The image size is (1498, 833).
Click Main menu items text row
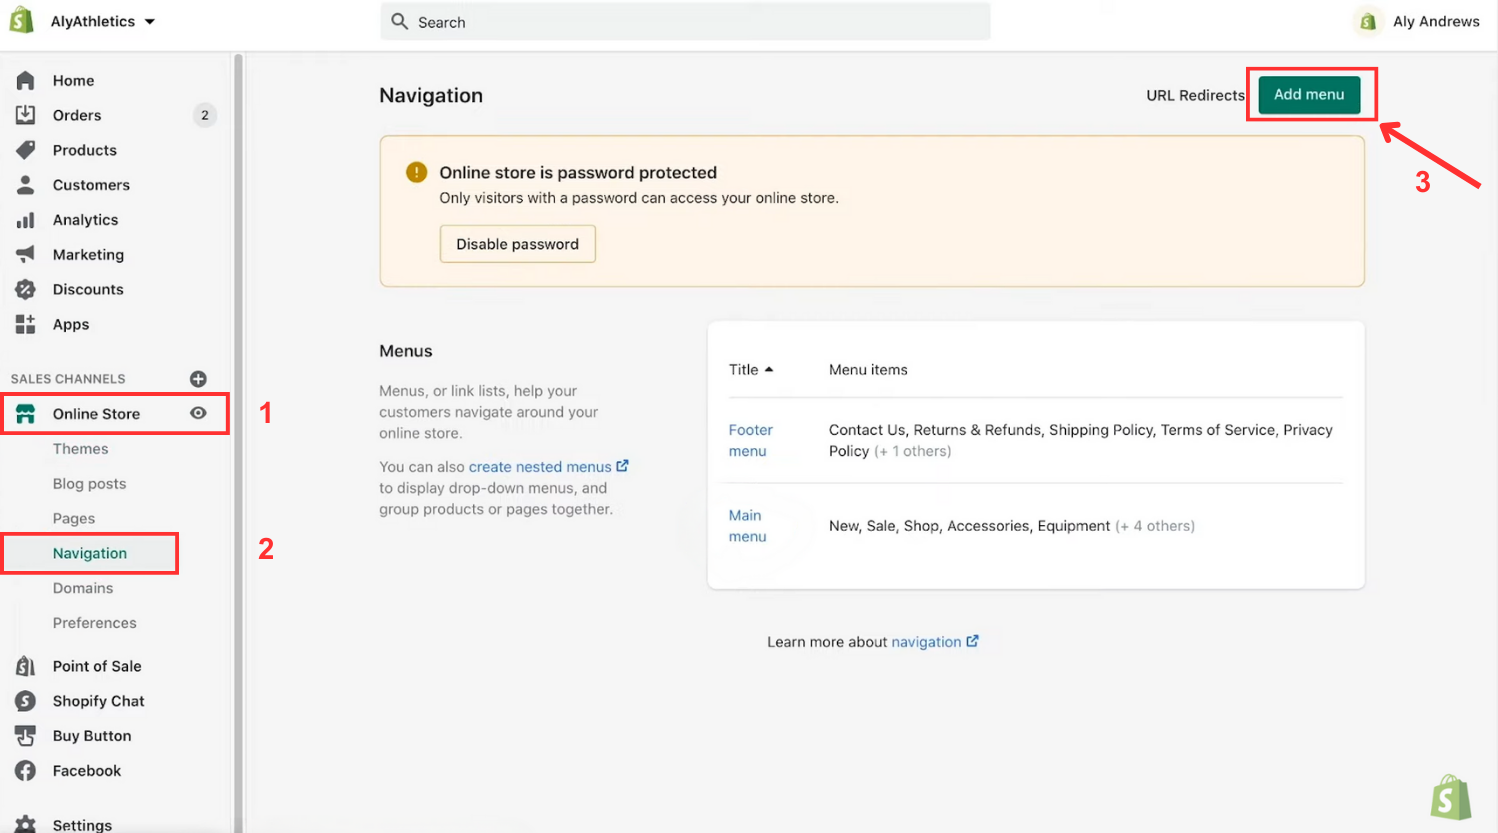[x=1011, y=526]
